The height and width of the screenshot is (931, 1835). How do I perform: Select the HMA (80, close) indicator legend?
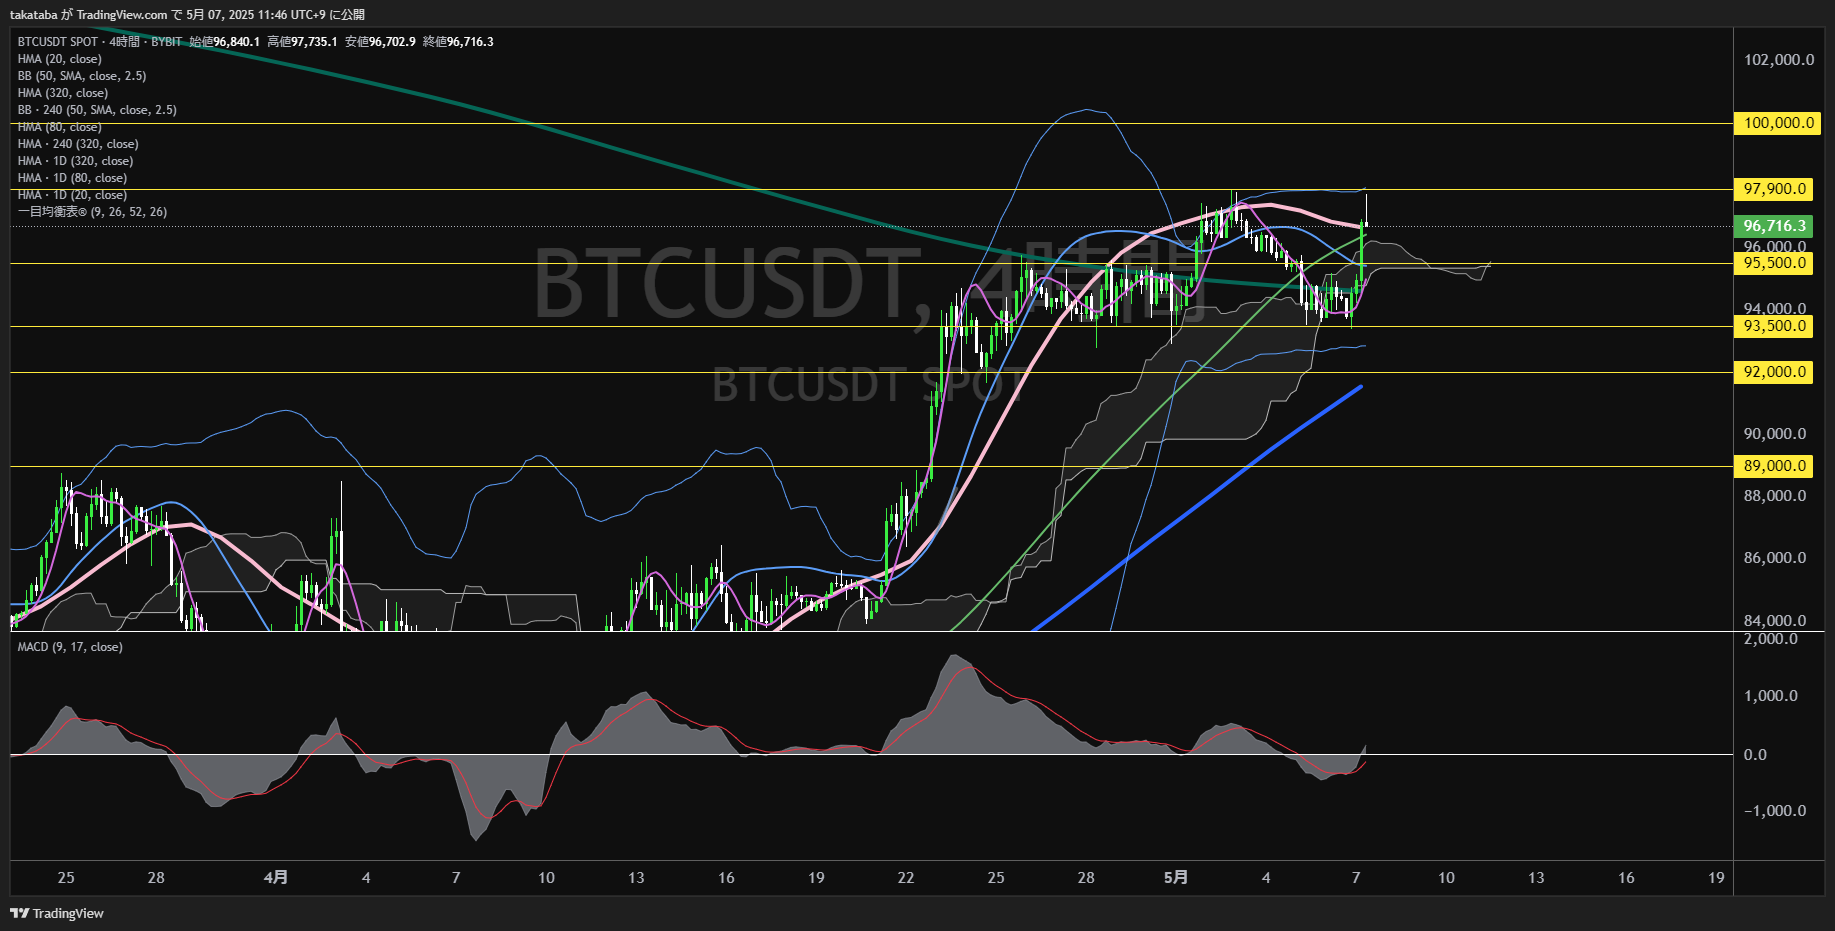coord(60,127)
